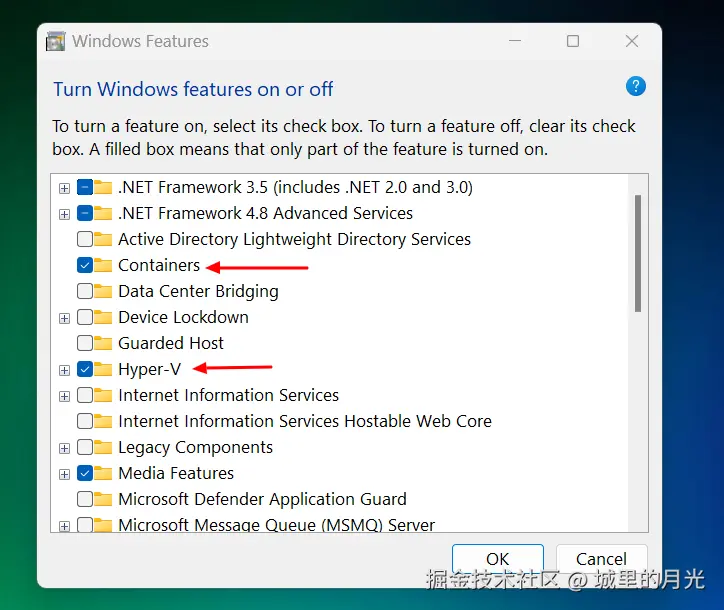
Task: Enable the Device Lockdown checkbox
Action: [85, 317]
